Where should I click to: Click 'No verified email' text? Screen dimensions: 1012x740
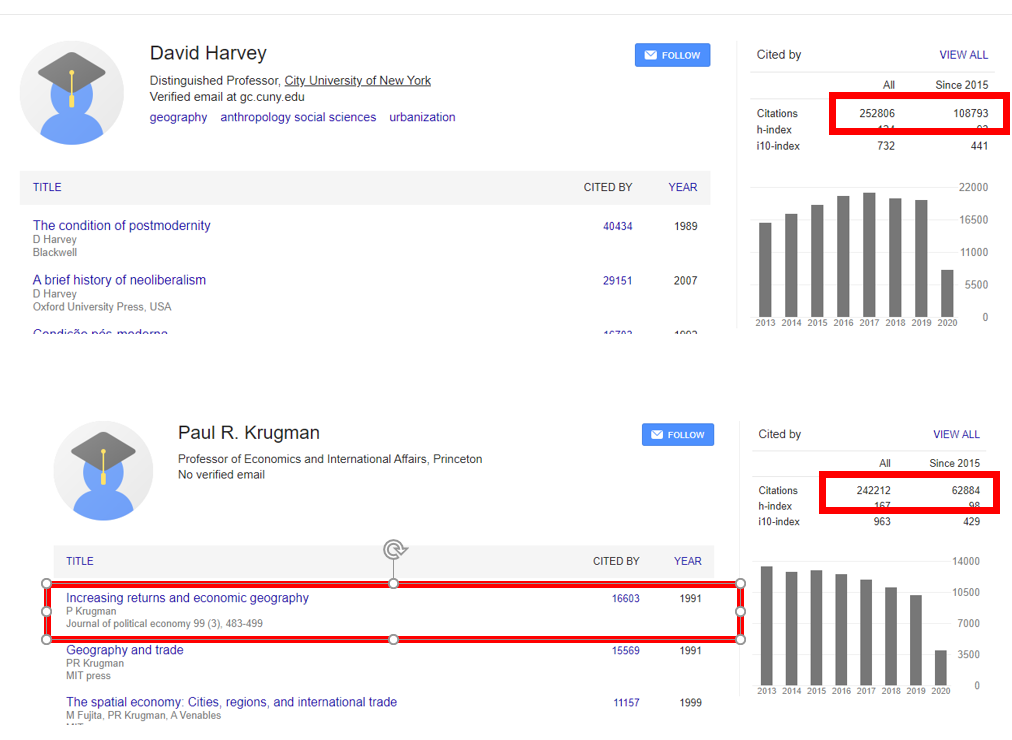221,475
